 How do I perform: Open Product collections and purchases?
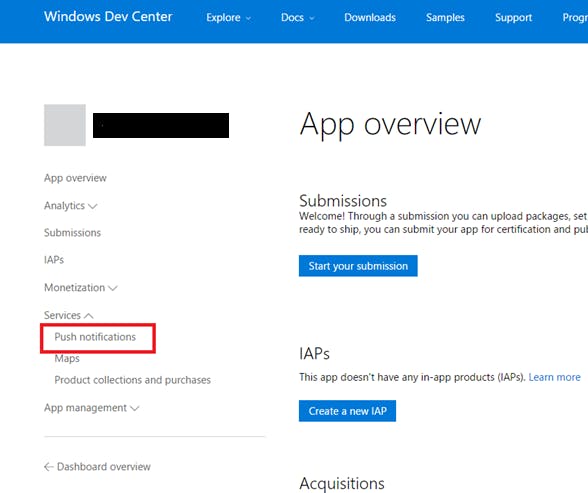point(132,380)
